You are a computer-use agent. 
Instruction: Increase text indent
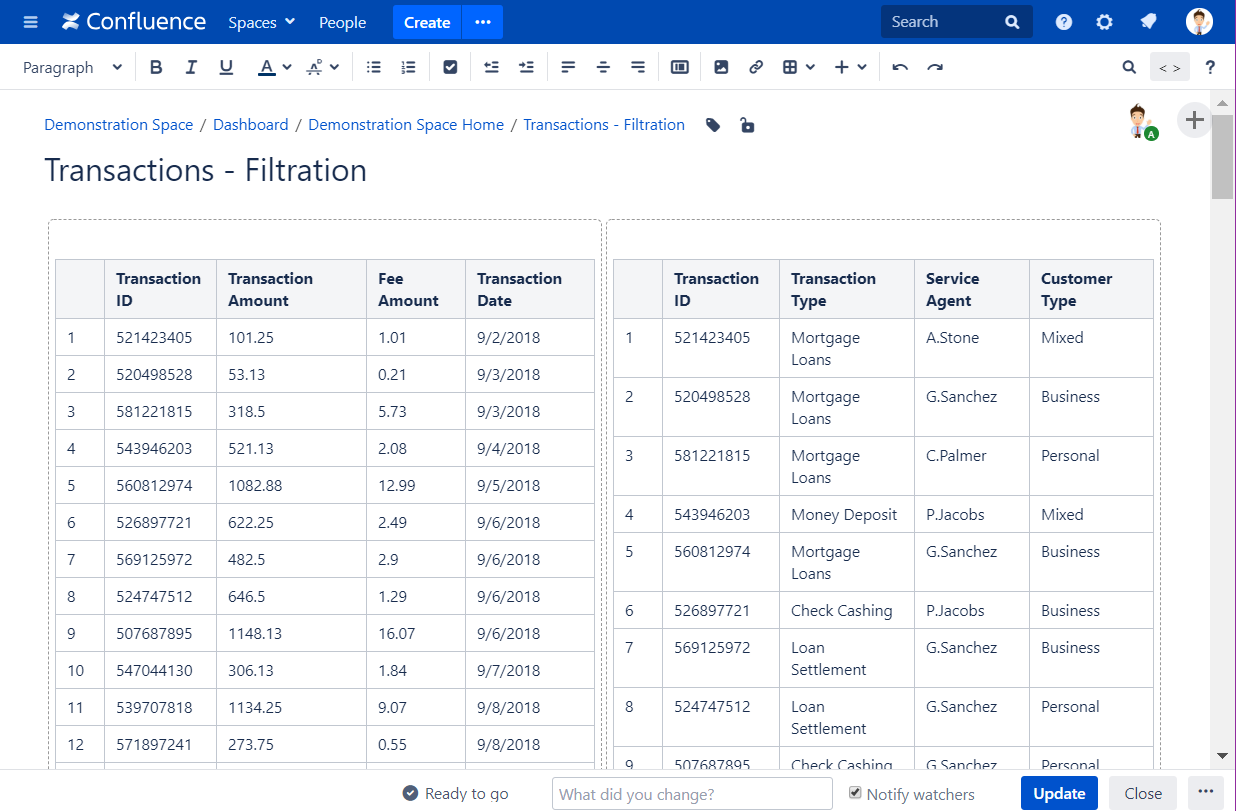526,66
